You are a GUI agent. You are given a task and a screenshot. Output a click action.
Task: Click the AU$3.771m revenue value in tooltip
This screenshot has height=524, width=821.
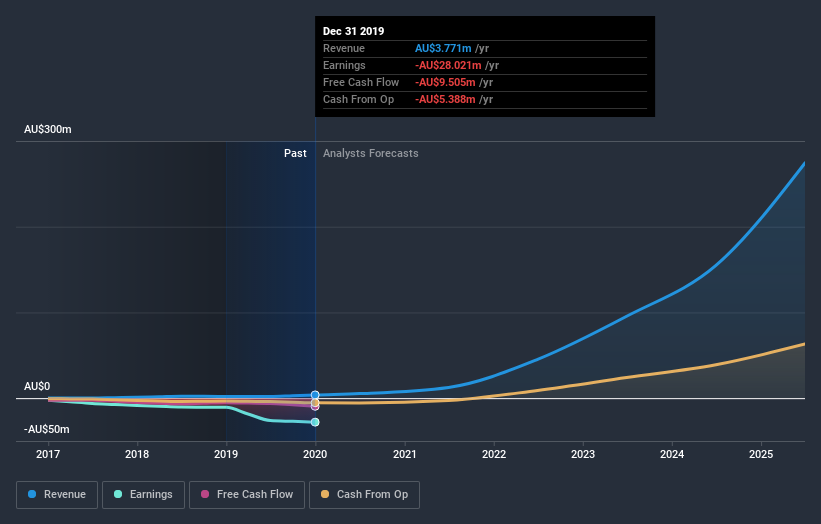443,48
